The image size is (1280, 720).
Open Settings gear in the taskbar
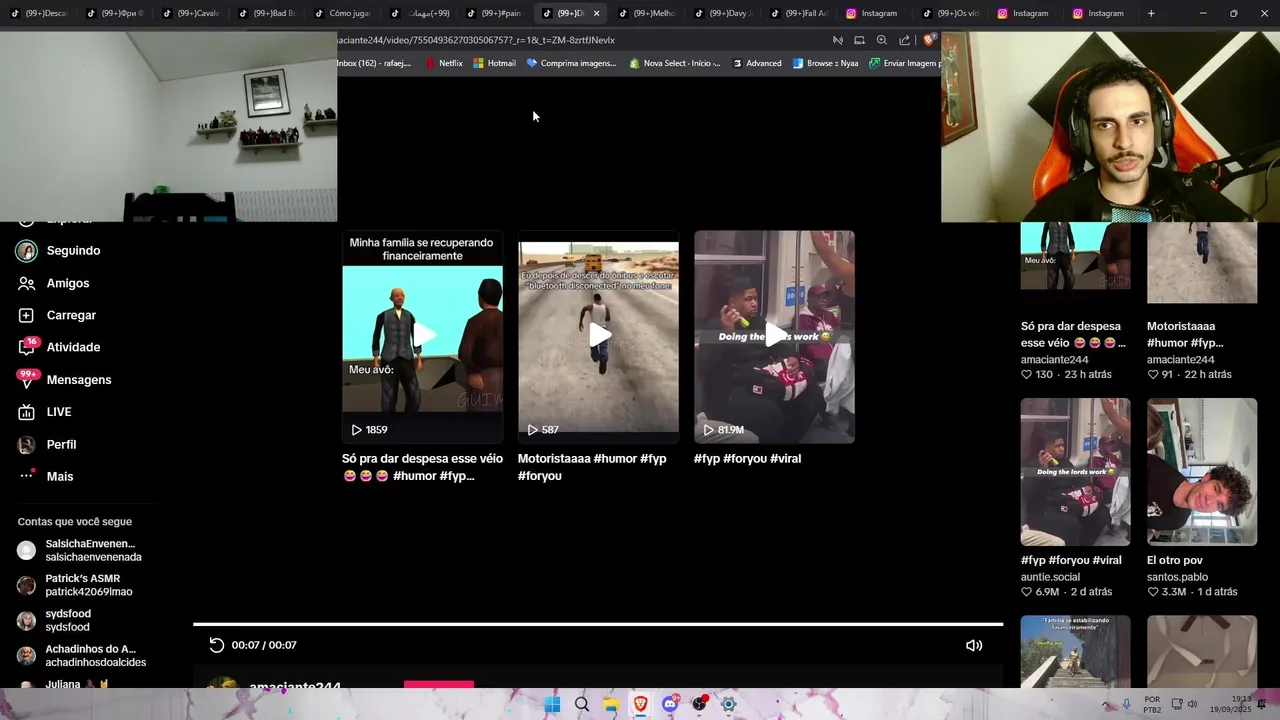[x=729, y=704]
